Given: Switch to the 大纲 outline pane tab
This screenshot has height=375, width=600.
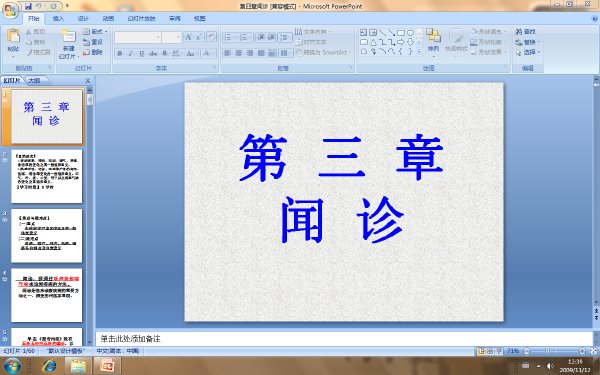Looking at the screenshot, I should (34, 80).
